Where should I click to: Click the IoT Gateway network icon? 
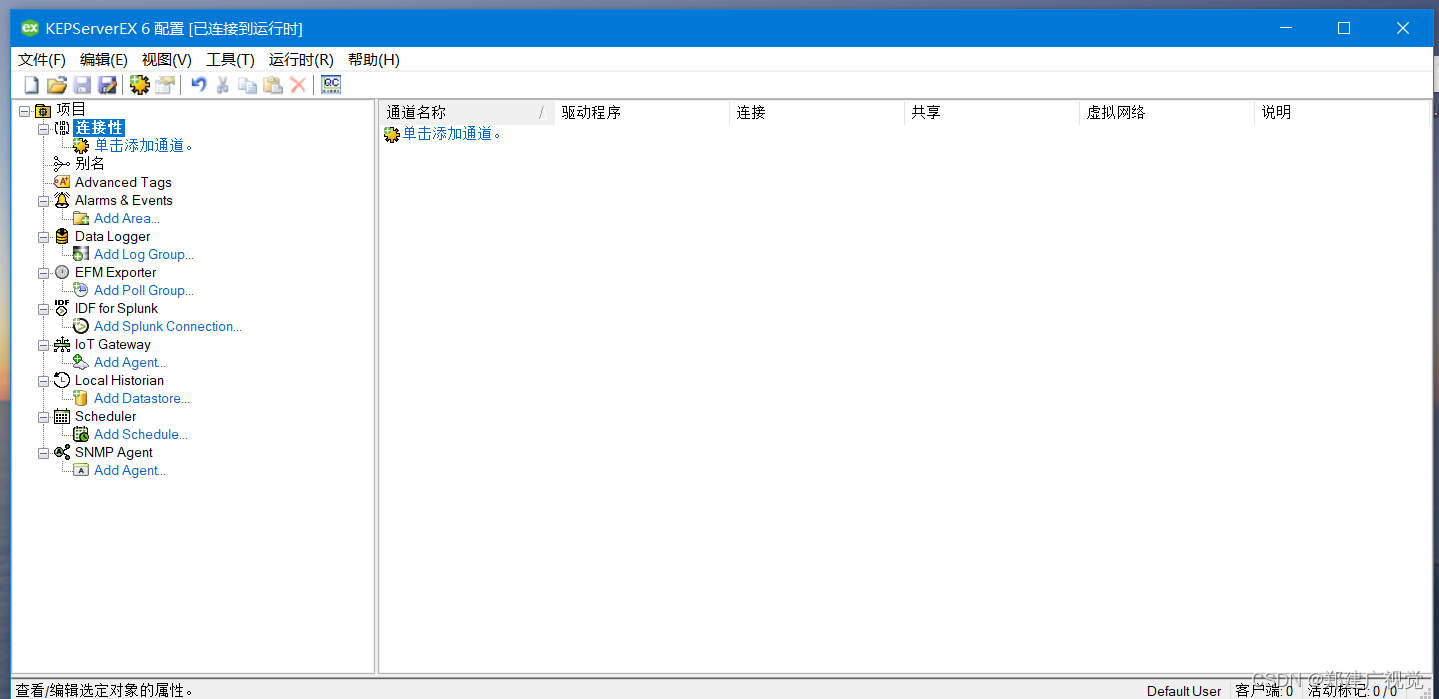tap(62, 344)
